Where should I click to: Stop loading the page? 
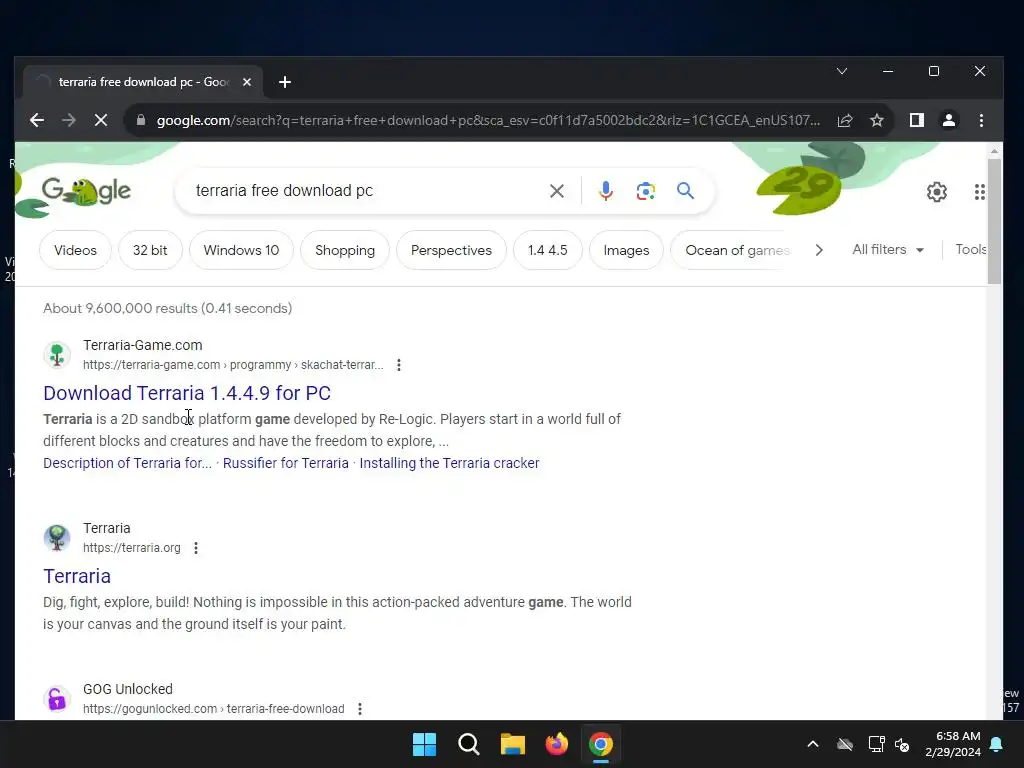tap(101, 120)
